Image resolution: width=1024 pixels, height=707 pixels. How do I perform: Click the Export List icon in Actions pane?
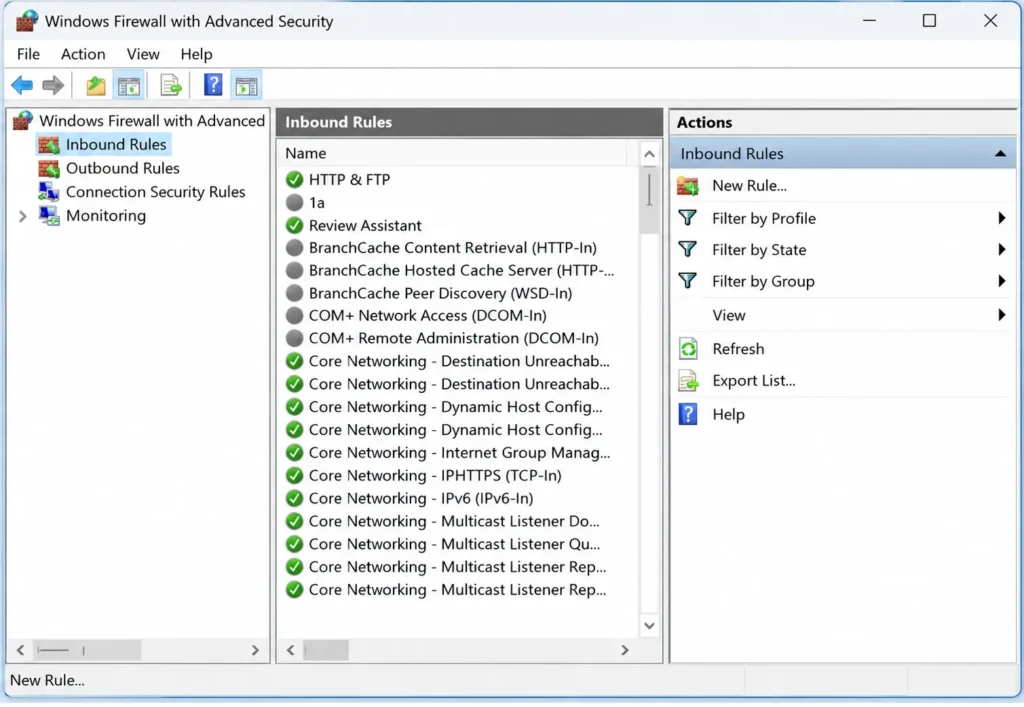(x=688, y=381)
